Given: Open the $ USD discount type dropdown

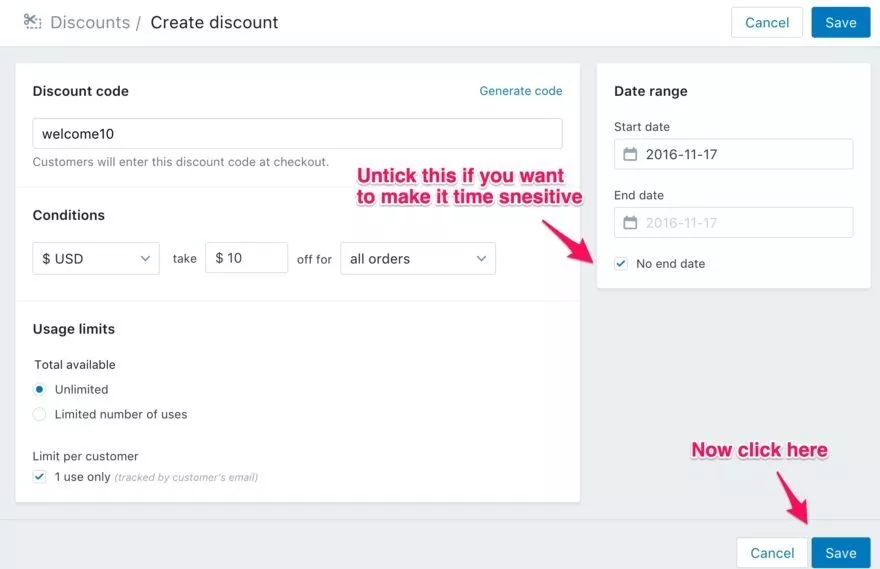Looking at the screenshot, I should click(x=95, y=258).
